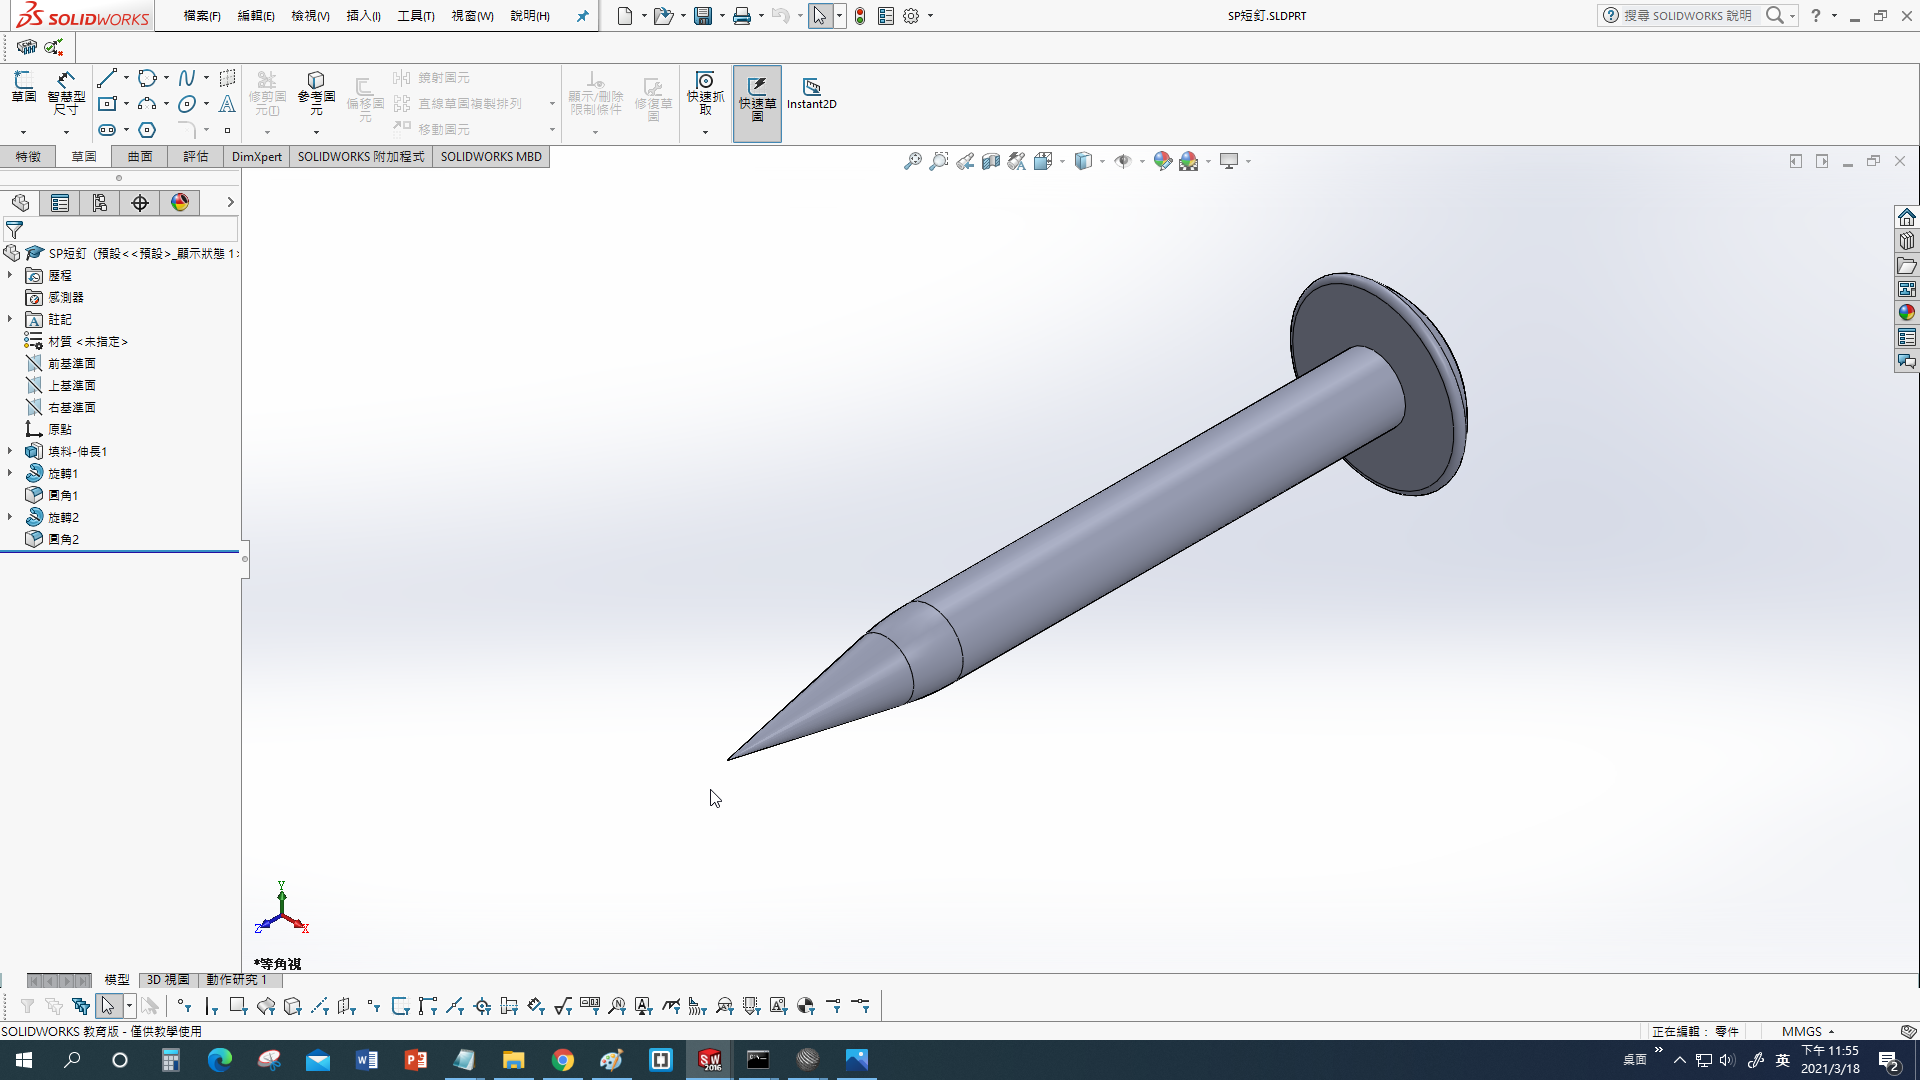This screenshot has width=1920, height=1080.
Task: Open the PropertyManager panel tab
Action: [x=60, y=203]
